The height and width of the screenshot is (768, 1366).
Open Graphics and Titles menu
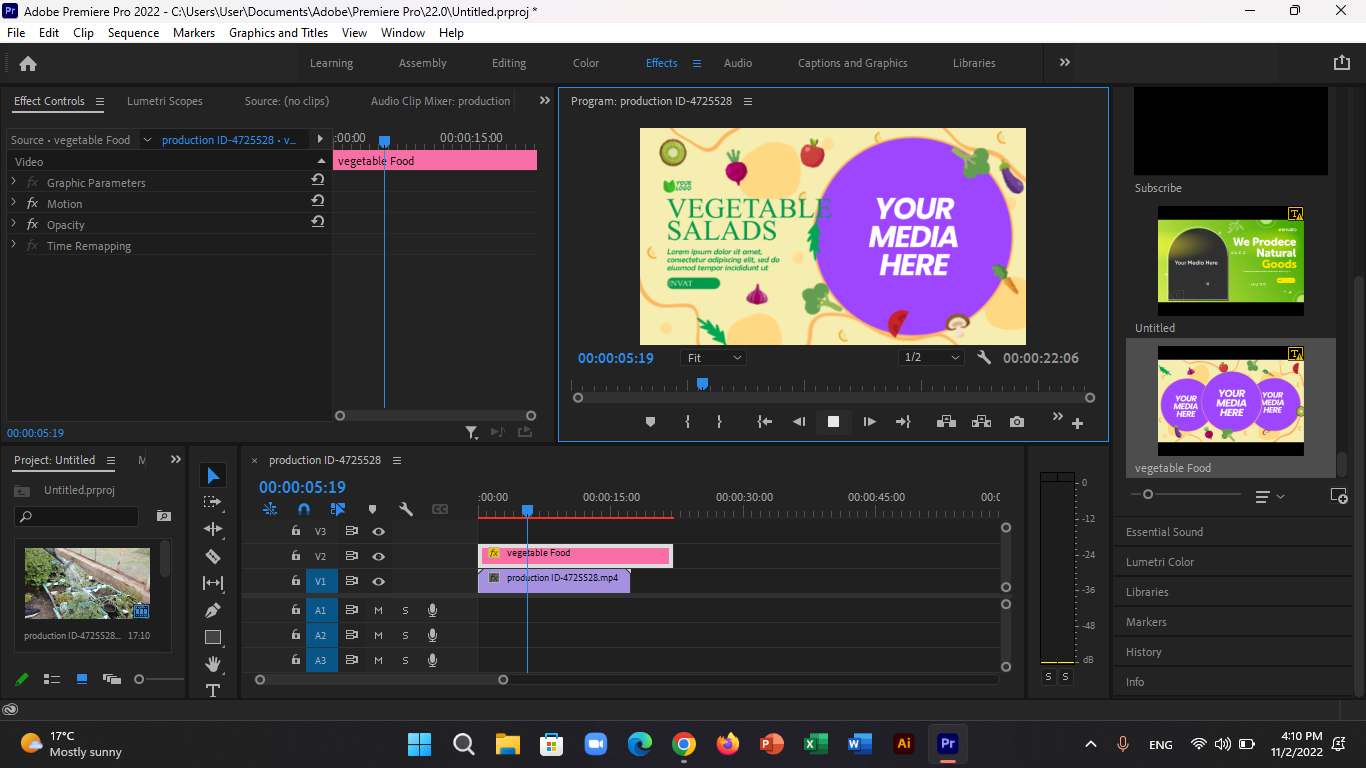tap(278, 33)
